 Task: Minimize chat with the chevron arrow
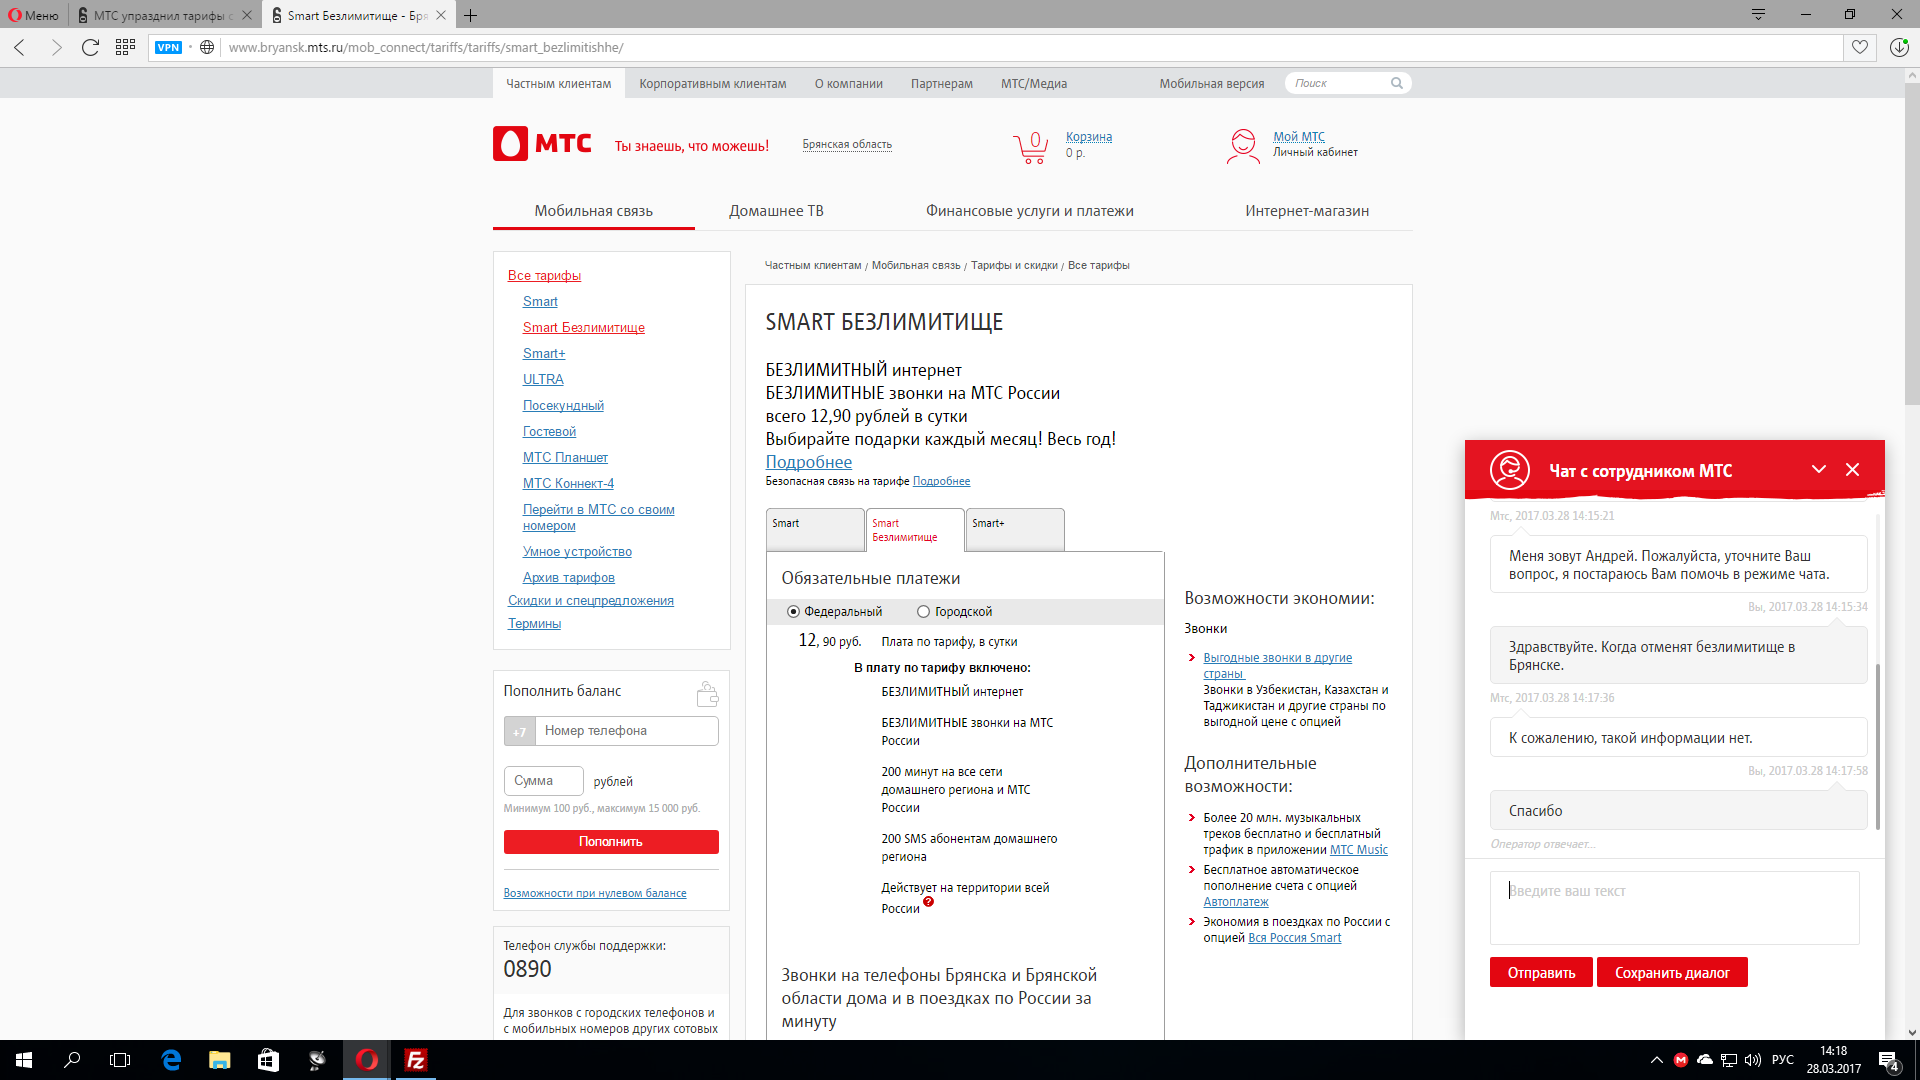[1819, 470]
